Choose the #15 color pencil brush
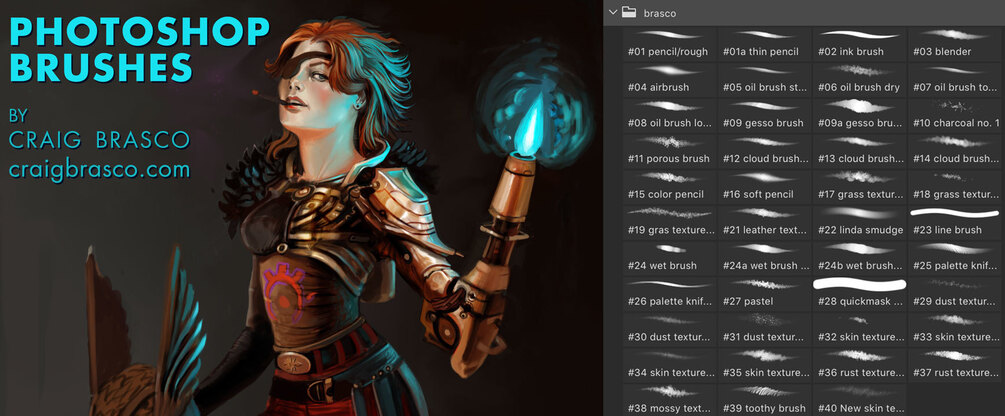Image resolution: width=1005 pixels, height=416 pixels. (670, 187)
